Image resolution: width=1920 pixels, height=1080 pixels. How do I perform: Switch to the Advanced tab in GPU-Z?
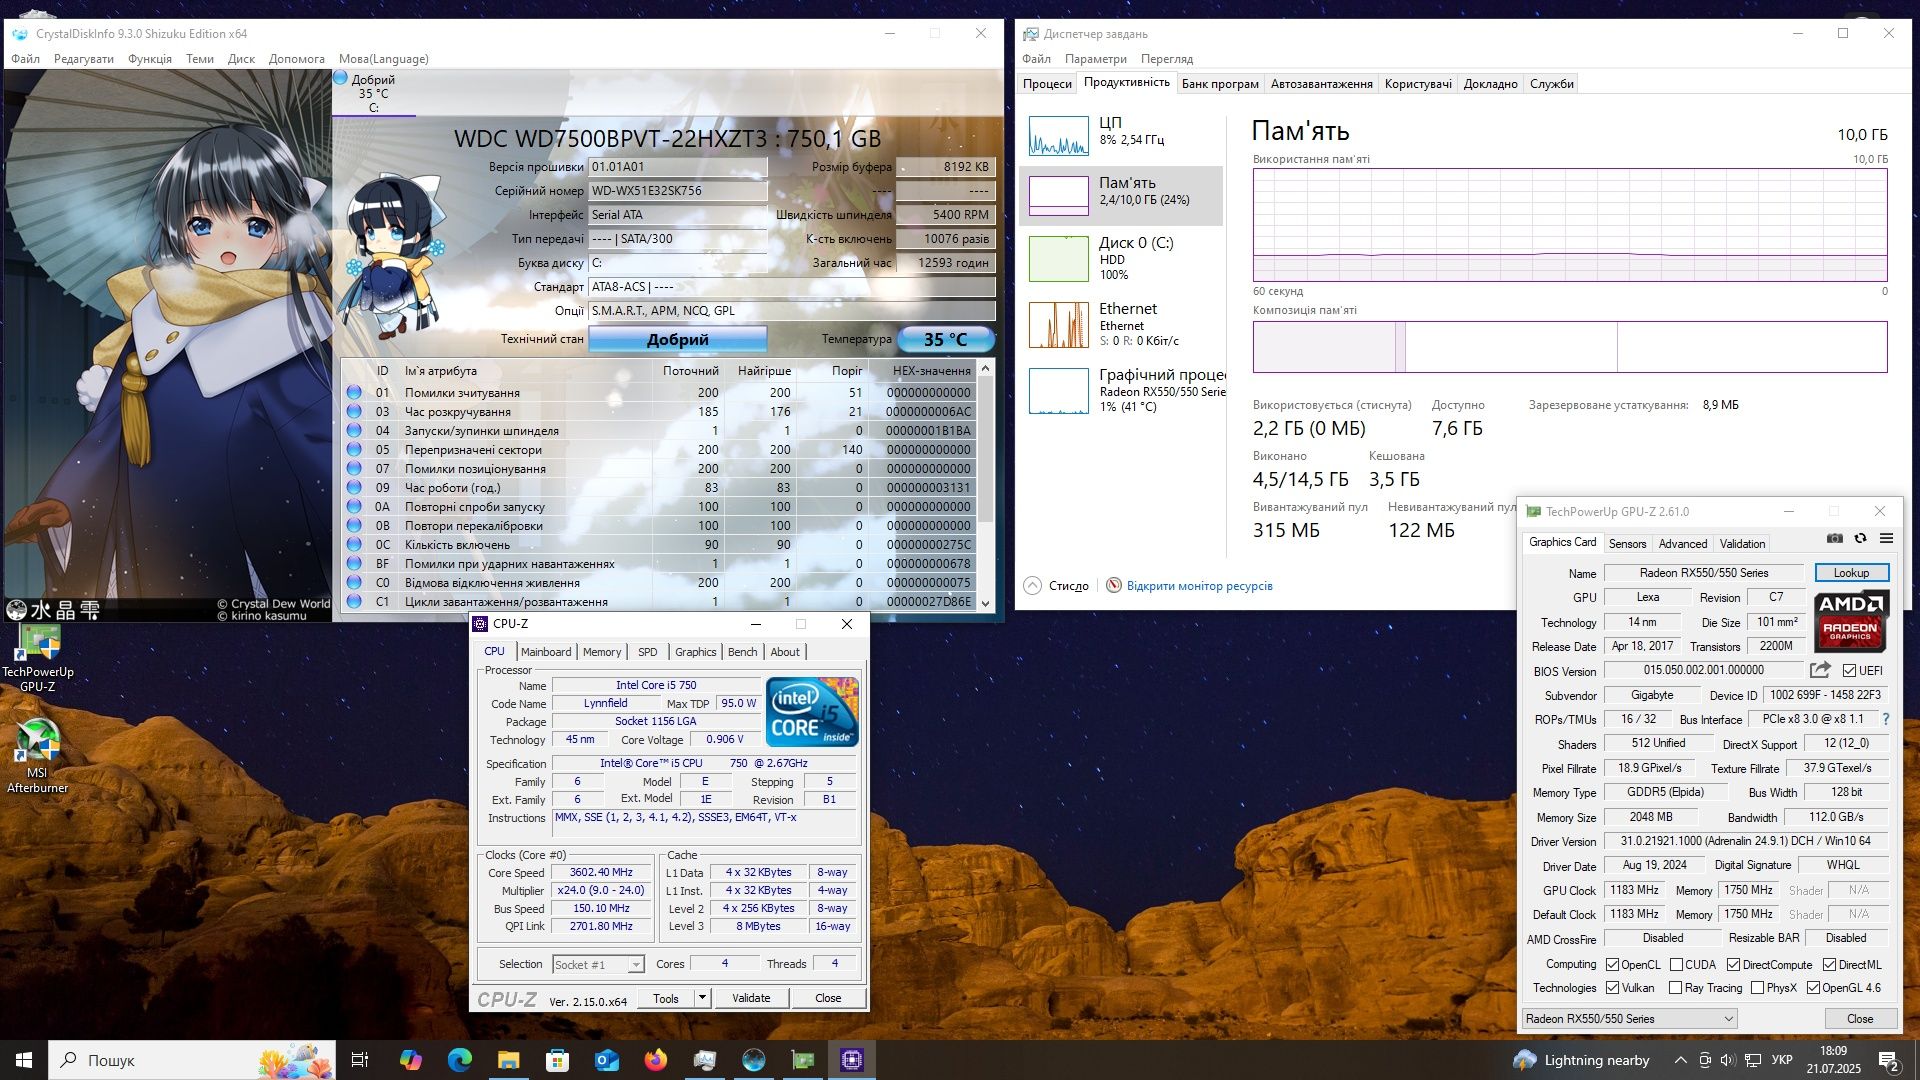[1683, 543]
